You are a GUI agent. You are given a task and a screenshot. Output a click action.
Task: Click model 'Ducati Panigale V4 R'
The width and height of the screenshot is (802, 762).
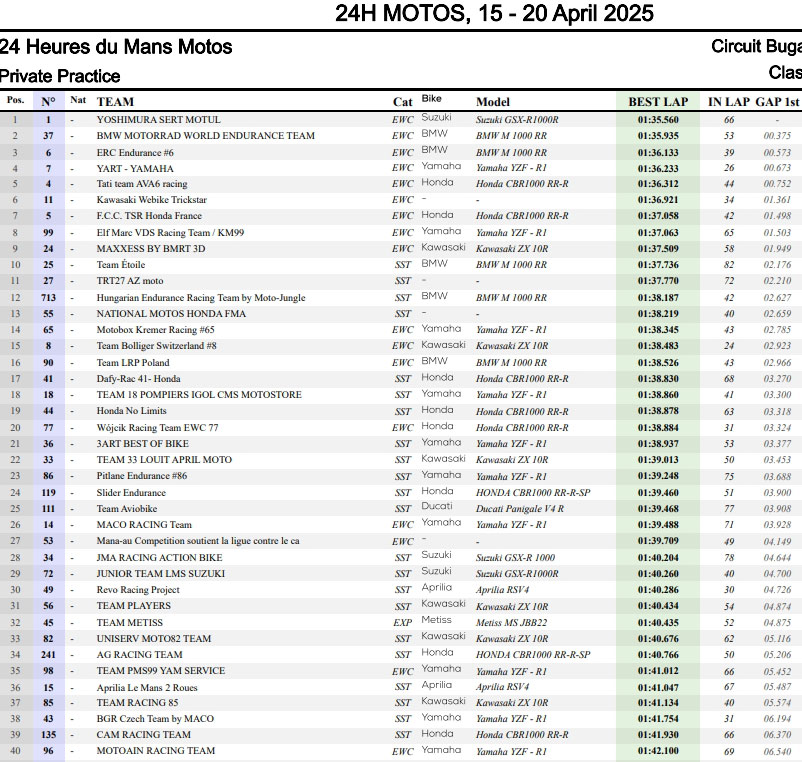coord(520,508)
